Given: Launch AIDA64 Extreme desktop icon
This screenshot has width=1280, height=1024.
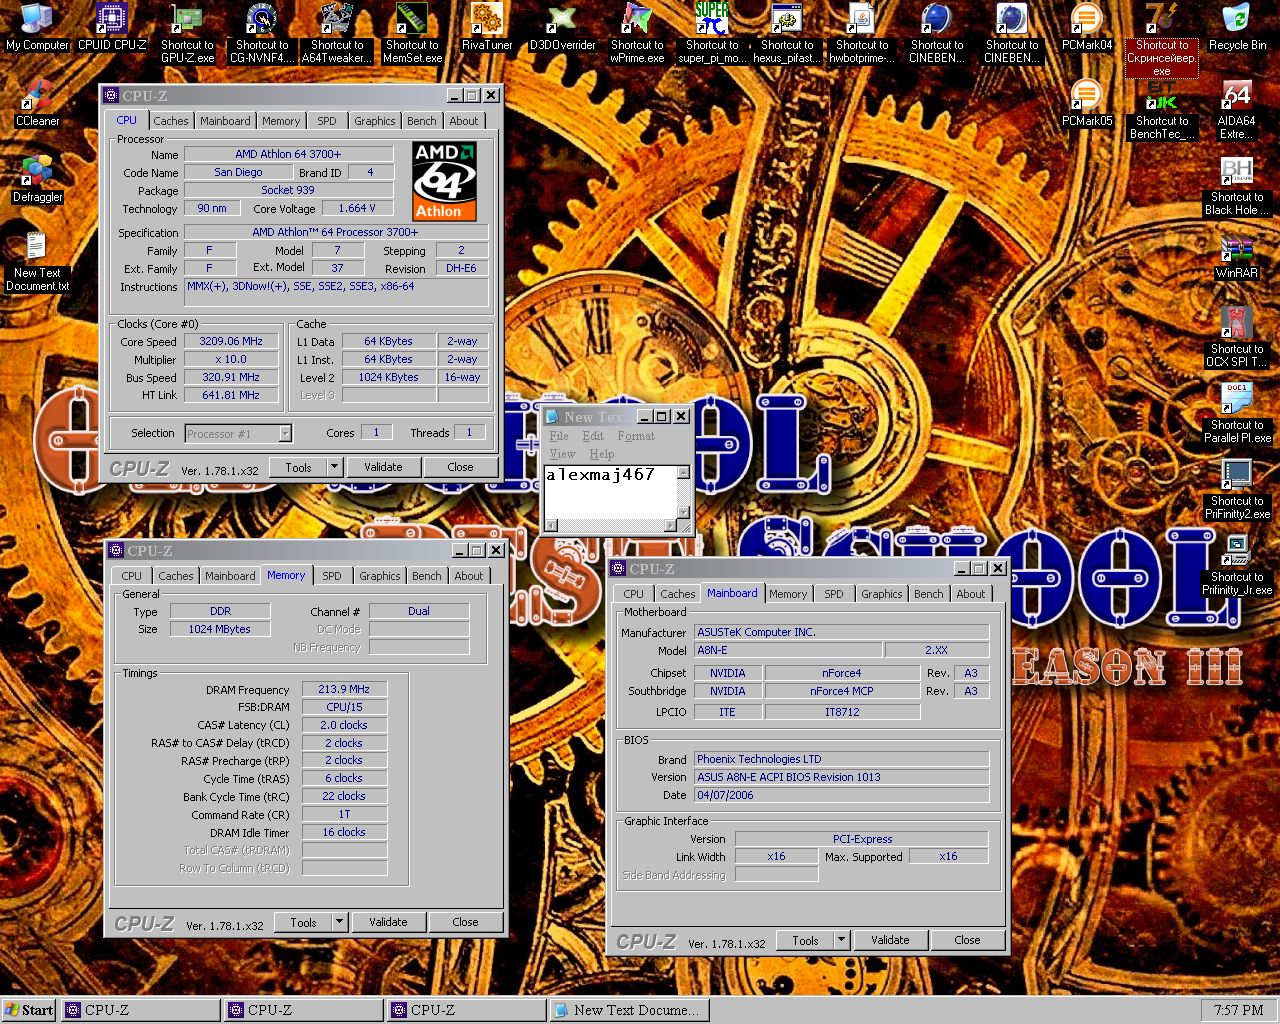Looking at the screenshot, I should [x=1237, y=109].
